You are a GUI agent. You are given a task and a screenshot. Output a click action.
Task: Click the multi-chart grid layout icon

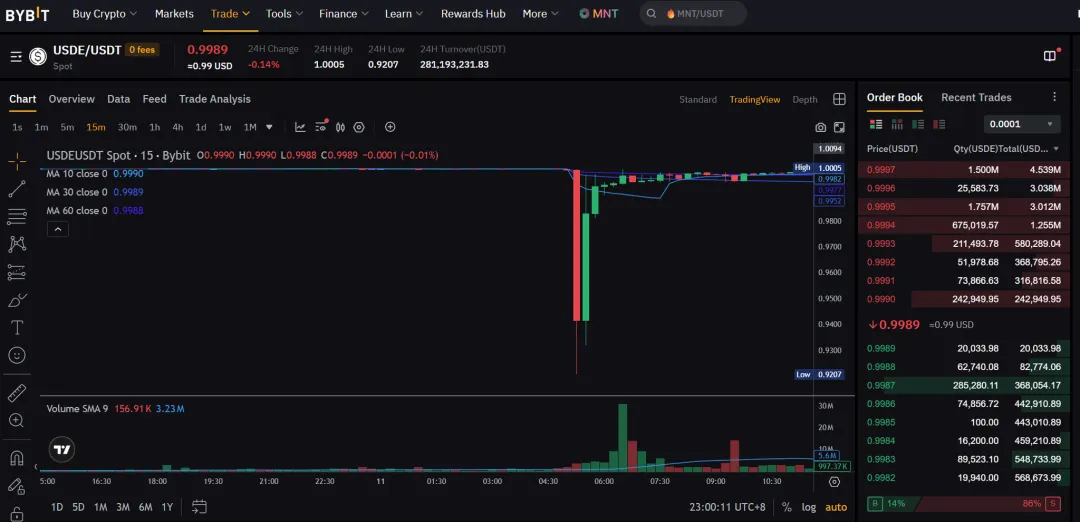839,99
